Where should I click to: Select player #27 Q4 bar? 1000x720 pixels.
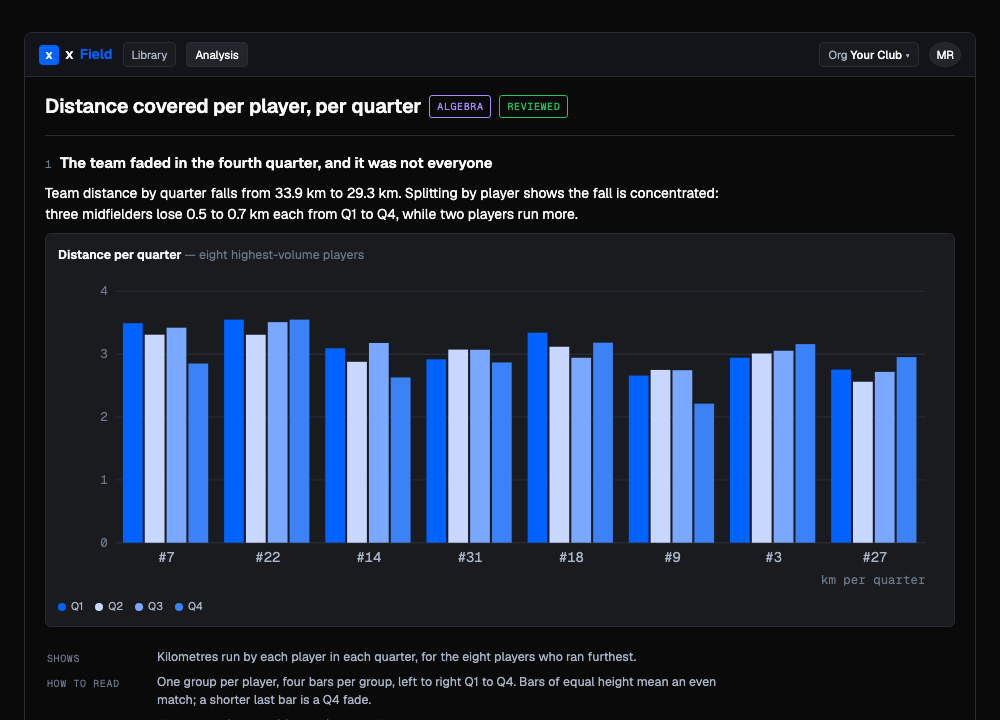click(906, 450)
